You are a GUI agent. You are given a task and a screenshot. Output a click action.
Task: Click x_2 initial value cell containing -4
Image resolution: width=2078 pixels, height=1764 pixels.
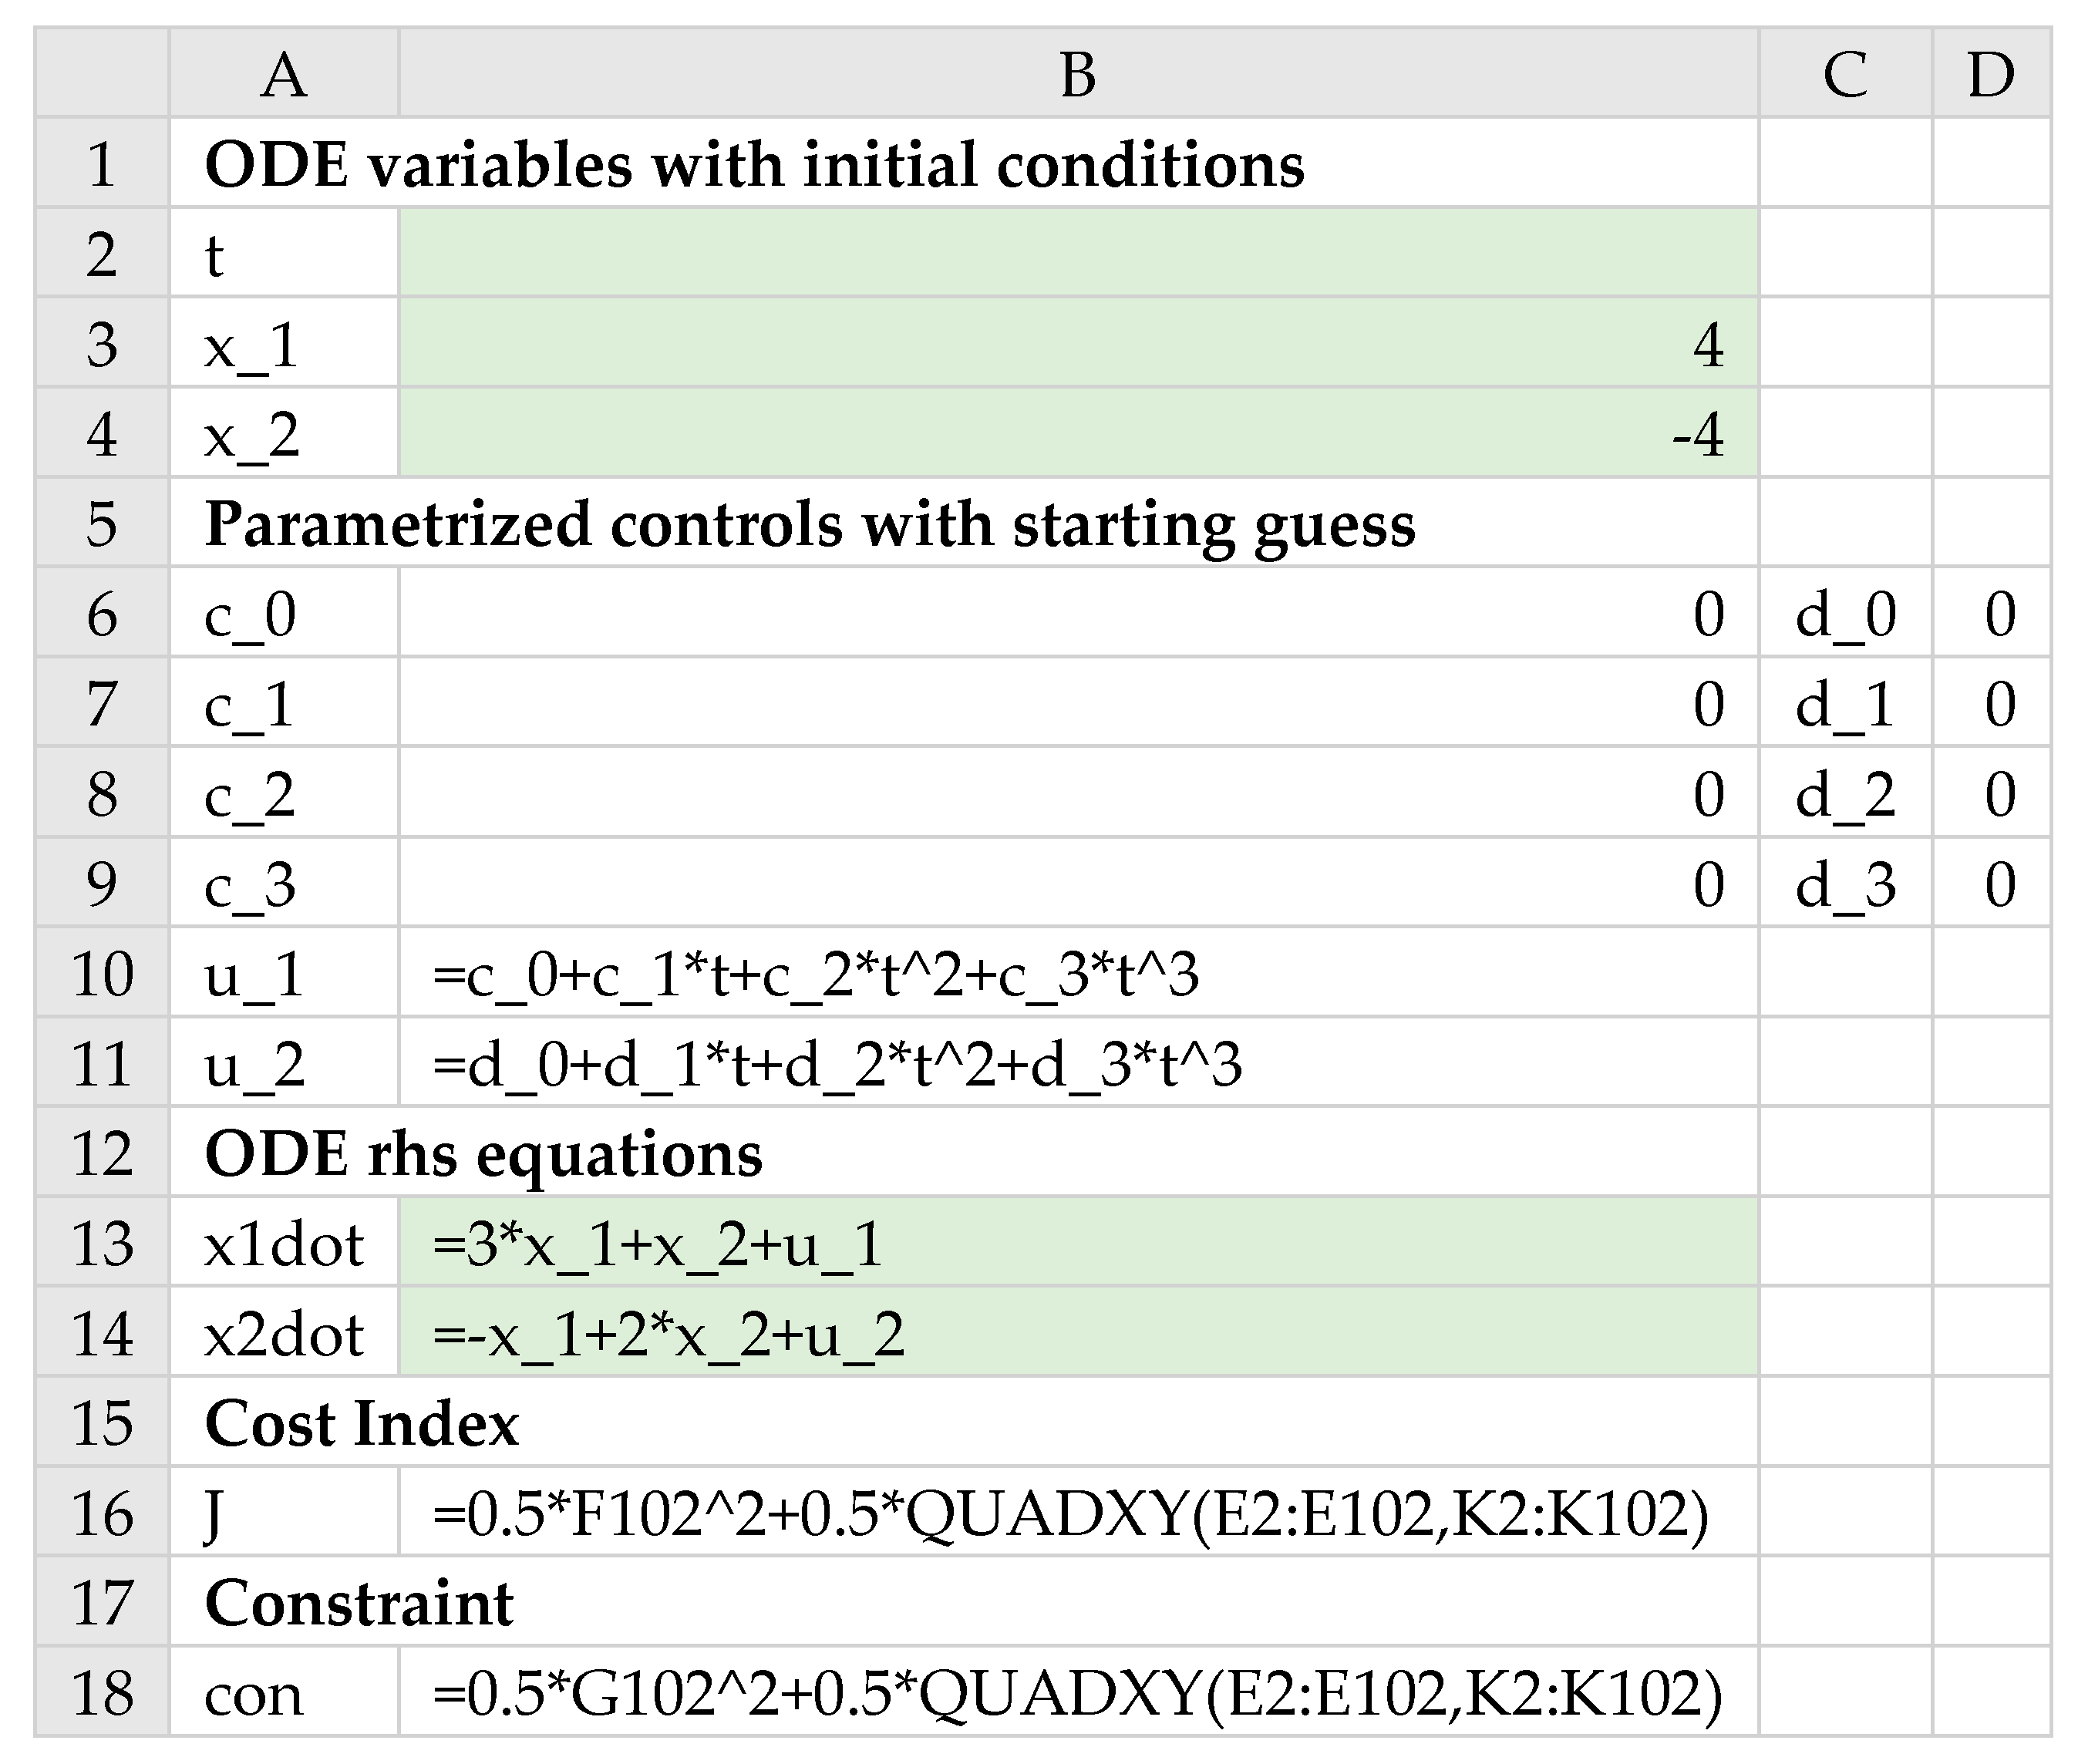tap(1077, 434)
